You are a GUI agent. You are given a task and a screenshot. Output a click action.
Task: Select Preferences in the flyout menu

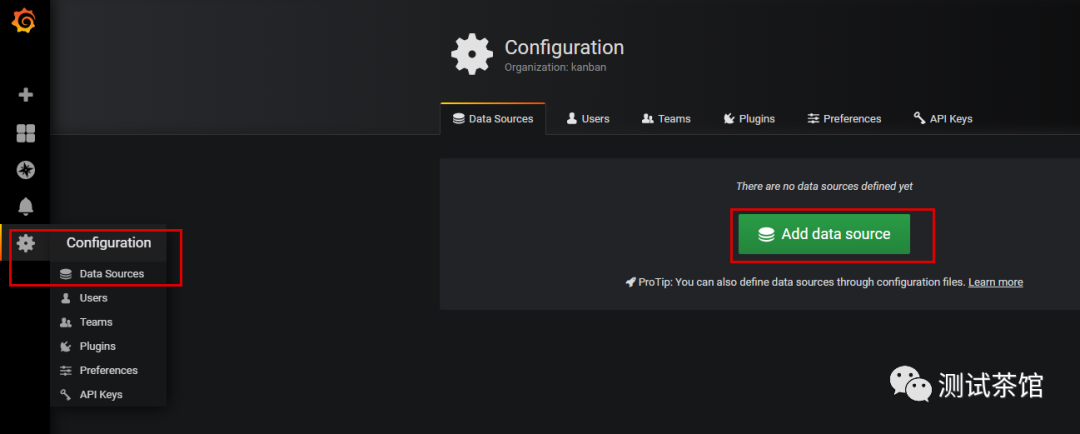pos(108,370)
